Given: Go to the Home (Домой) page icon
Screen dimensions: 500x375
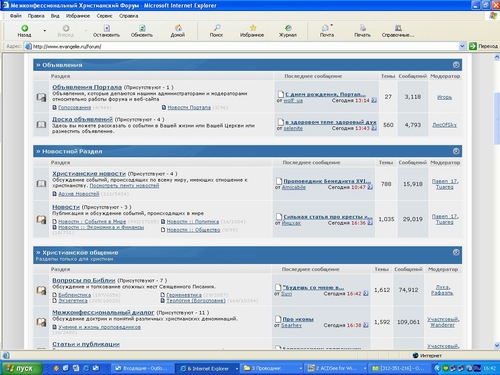Looking at the screenshot, I should click(x=178, y=28).
